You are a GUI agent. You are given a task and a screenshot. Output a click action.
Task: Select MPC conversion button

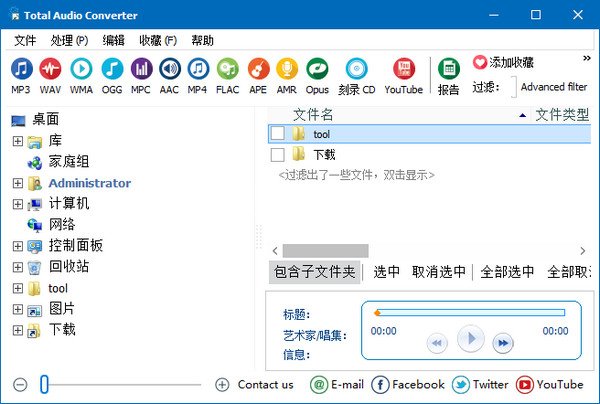pyautogui.click(x=141, y=69)
